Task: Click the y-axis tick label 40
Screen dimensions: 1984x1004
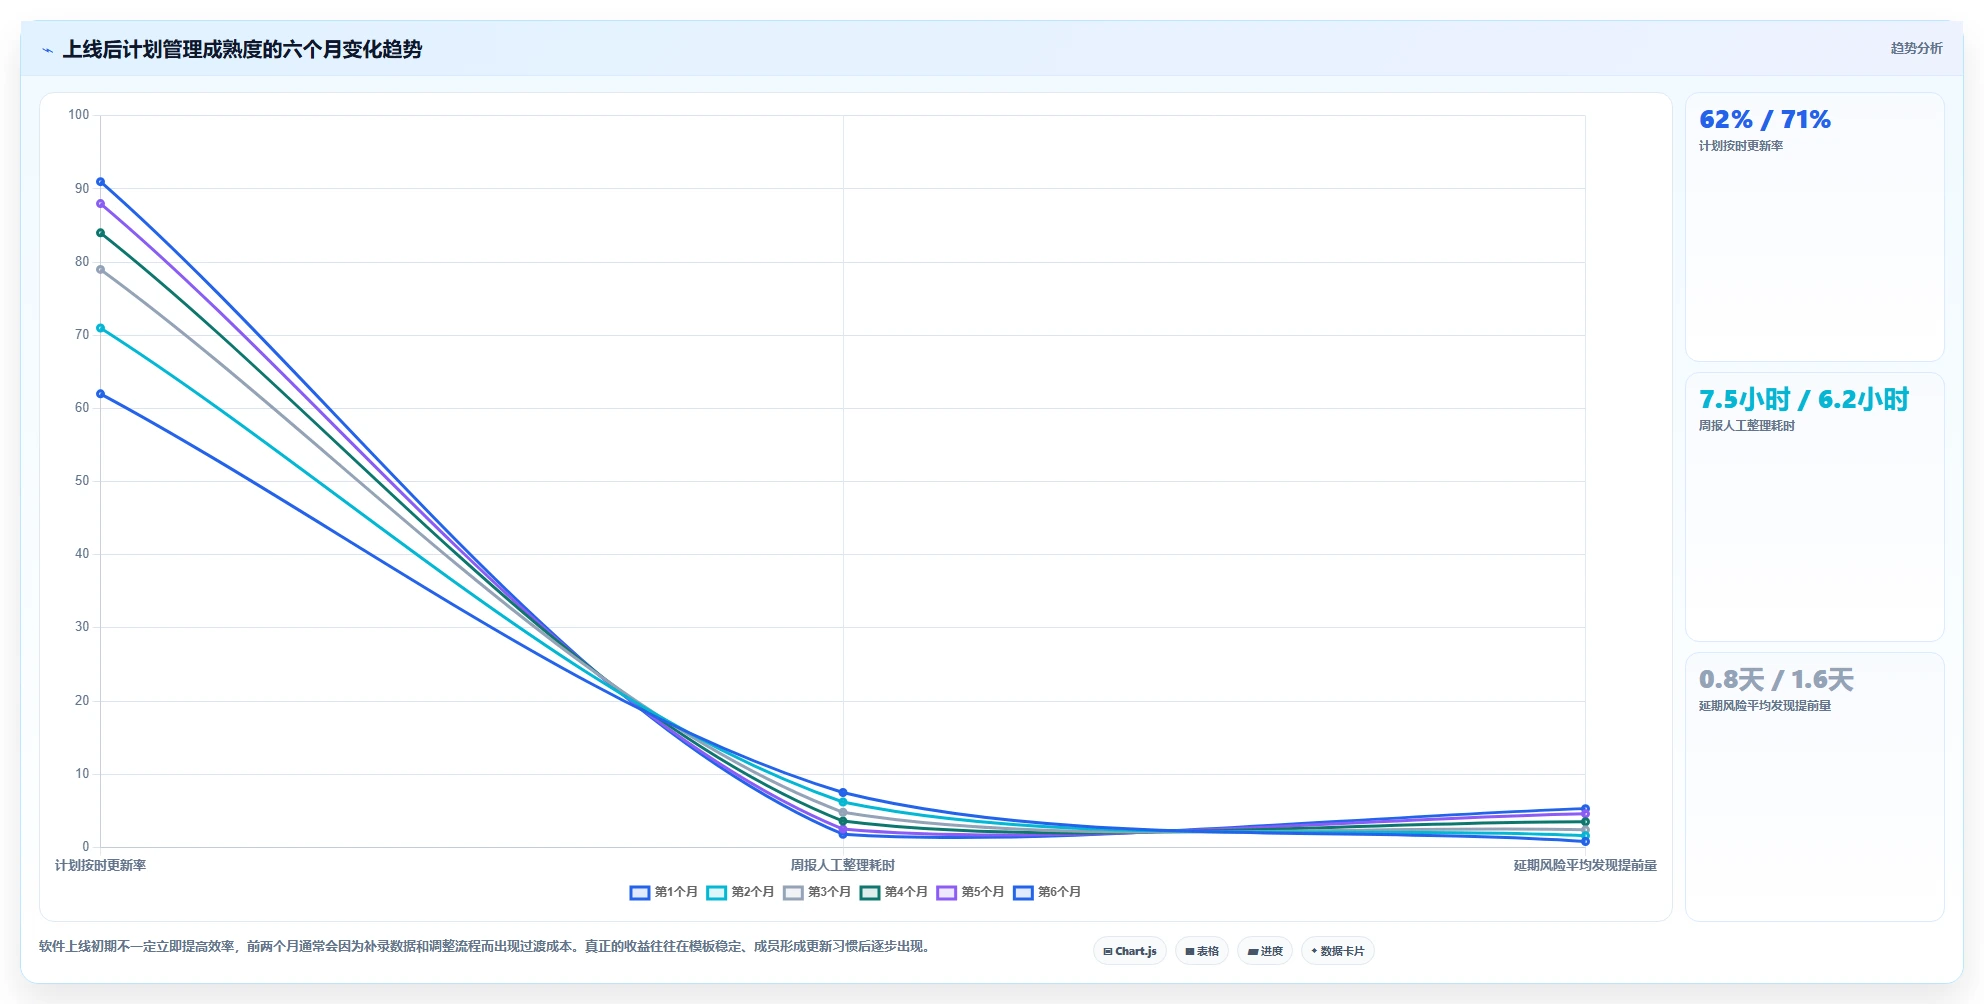Action: (x=82, y=553)
